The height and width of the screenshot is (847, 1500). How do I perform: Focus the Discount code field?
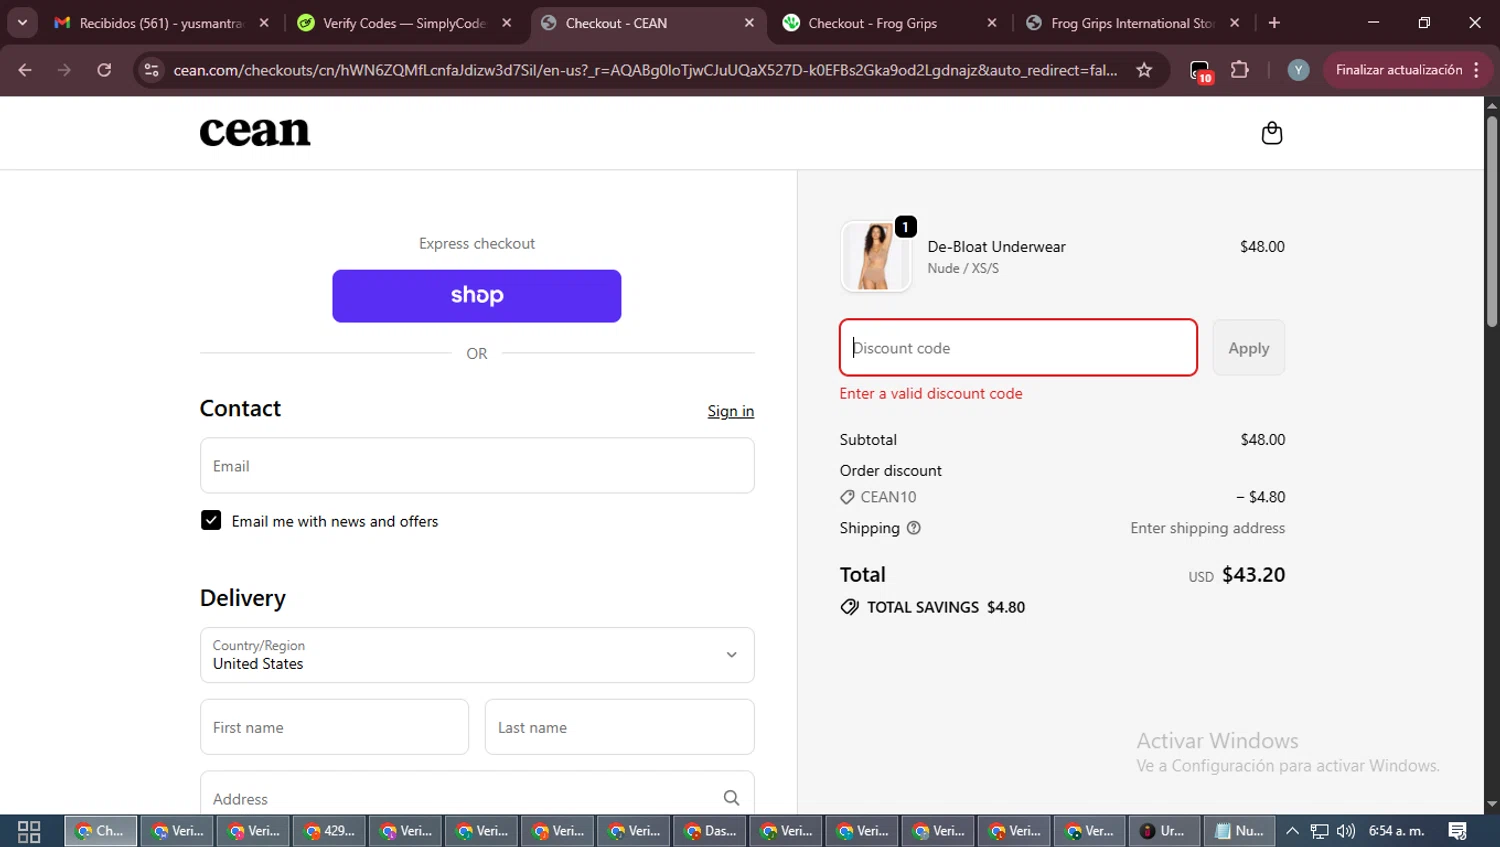(1018, 348)
